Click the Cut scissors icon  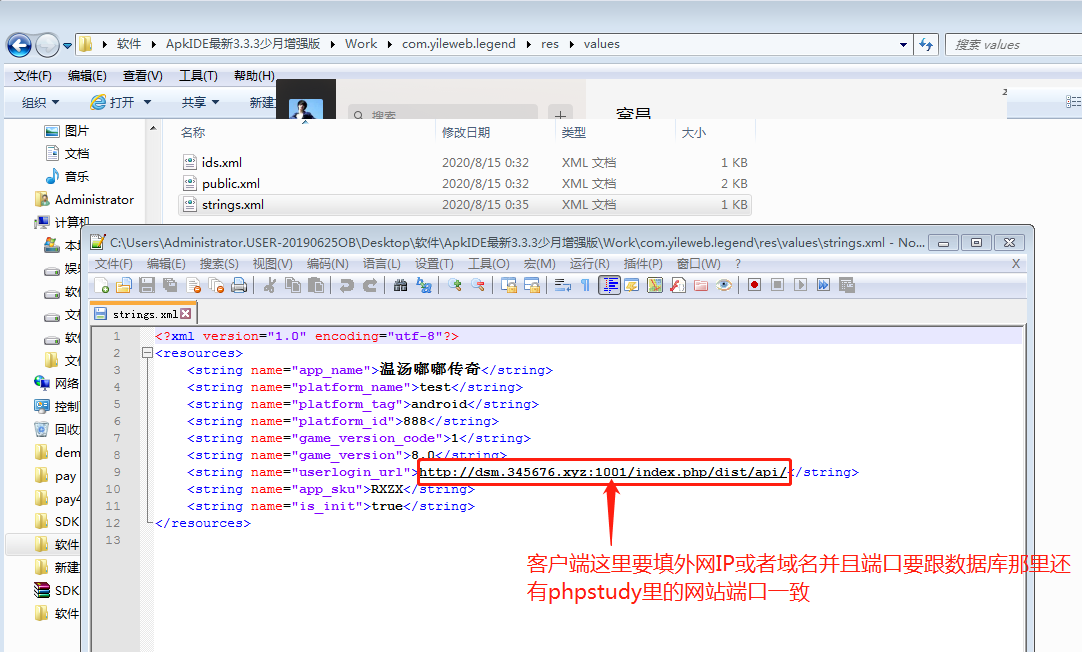(269, 285)
